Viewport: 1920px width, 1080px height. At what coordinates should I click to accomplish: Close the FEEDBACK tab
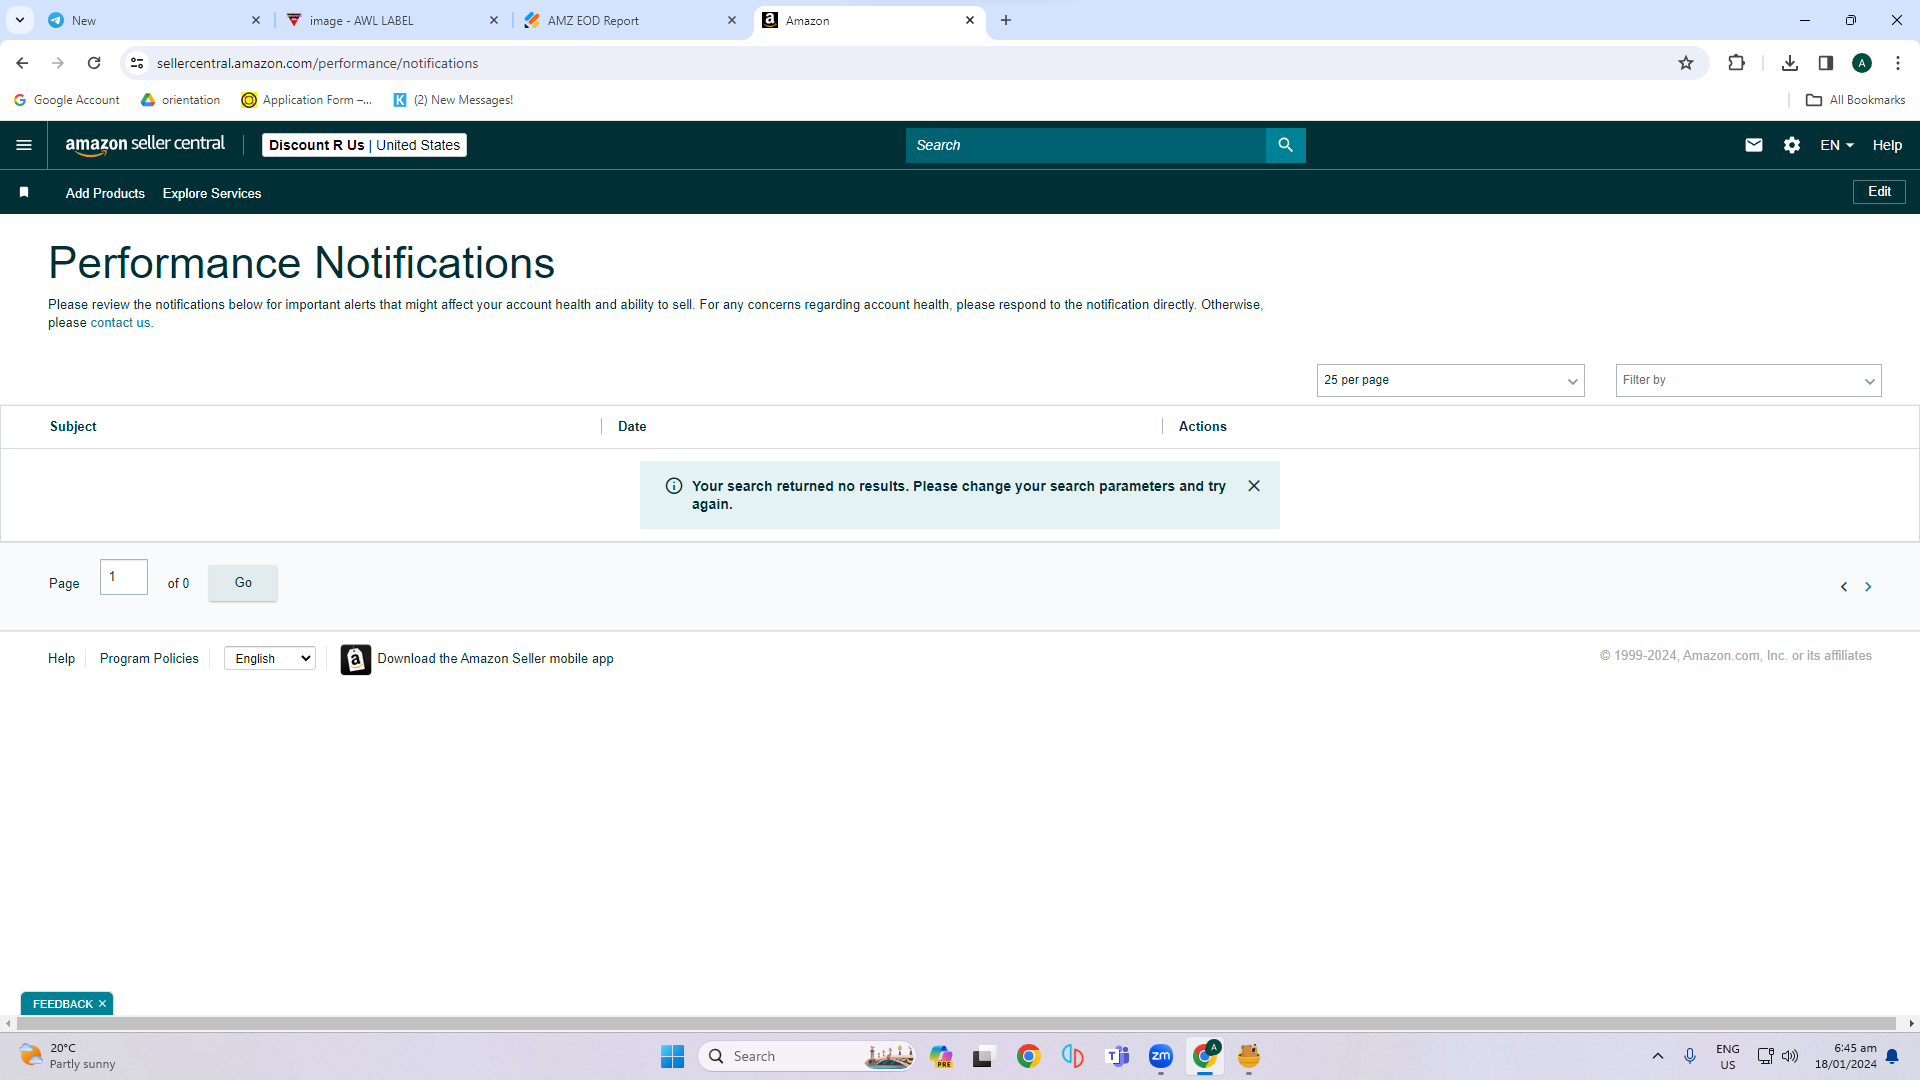click(102, 1004)
